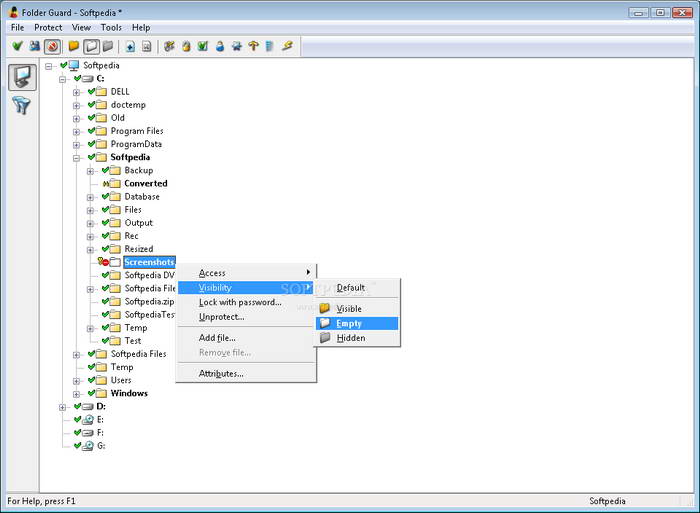
Task: Select the computer folders view sidebar icon
Action: [x=22, y=77]
